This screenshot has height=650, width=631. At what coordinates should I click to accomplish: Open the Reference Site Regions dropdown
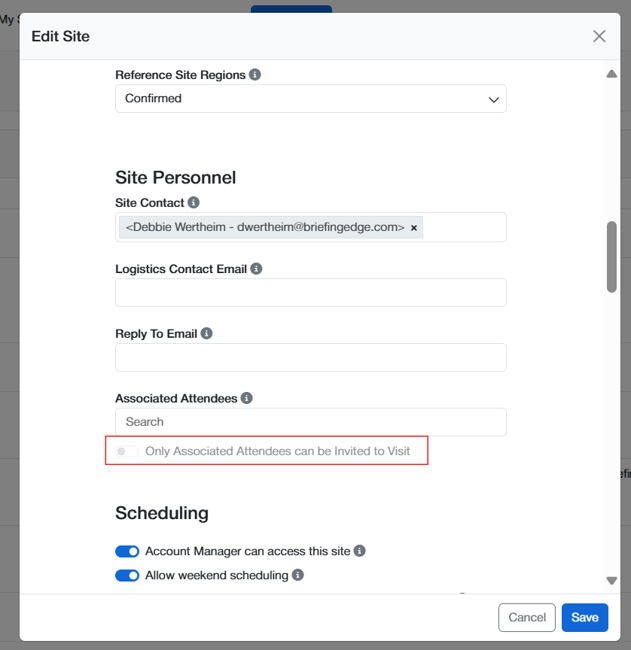[x=310, y=99]
